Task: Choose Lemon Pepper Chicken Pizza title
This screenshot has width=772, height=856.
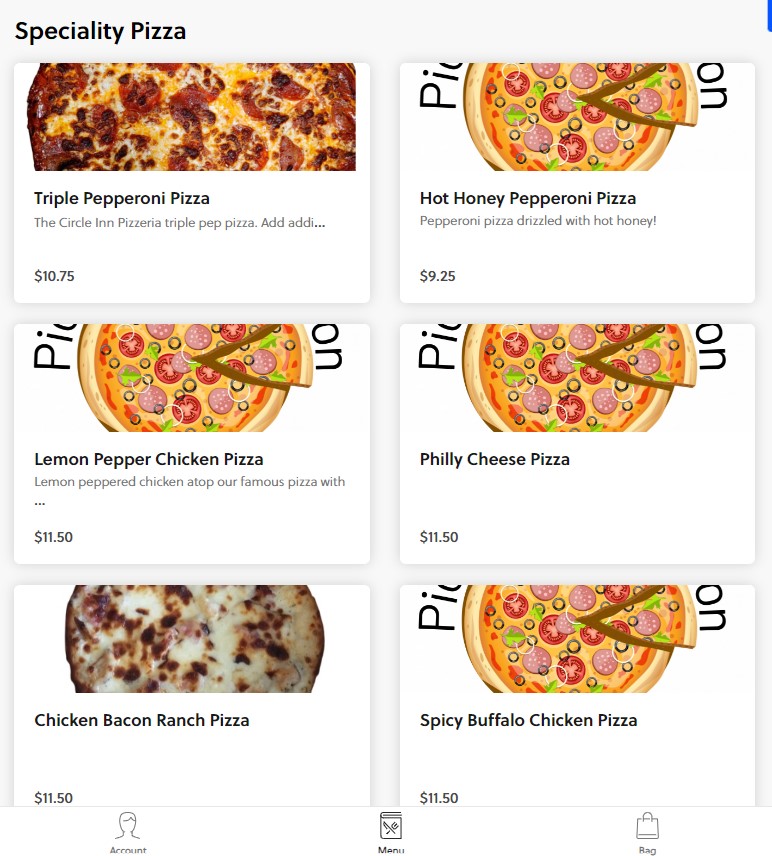Action: (x=149, y=459)
